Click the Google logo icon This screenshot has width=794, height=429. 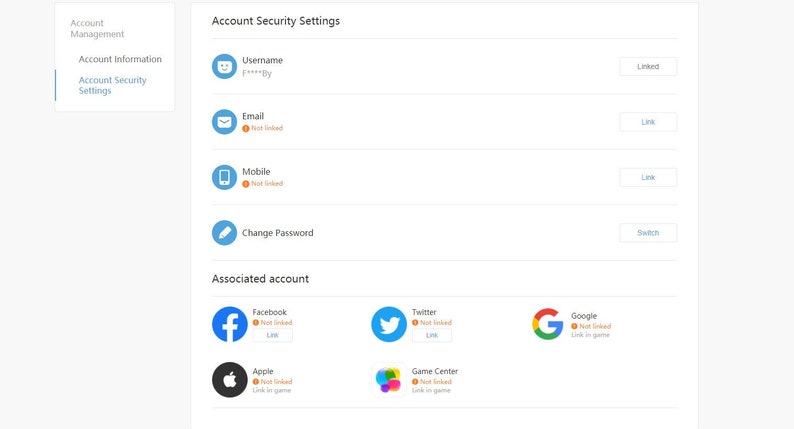(x=548, y=324)
